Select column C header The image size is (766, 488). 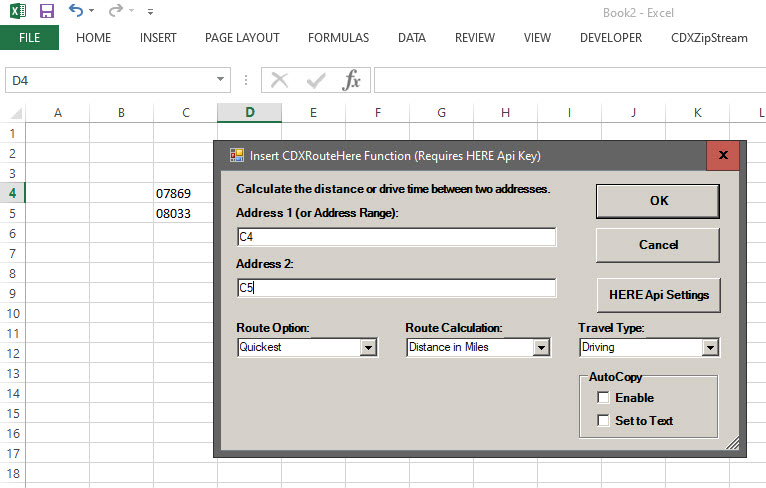(186, 113)
